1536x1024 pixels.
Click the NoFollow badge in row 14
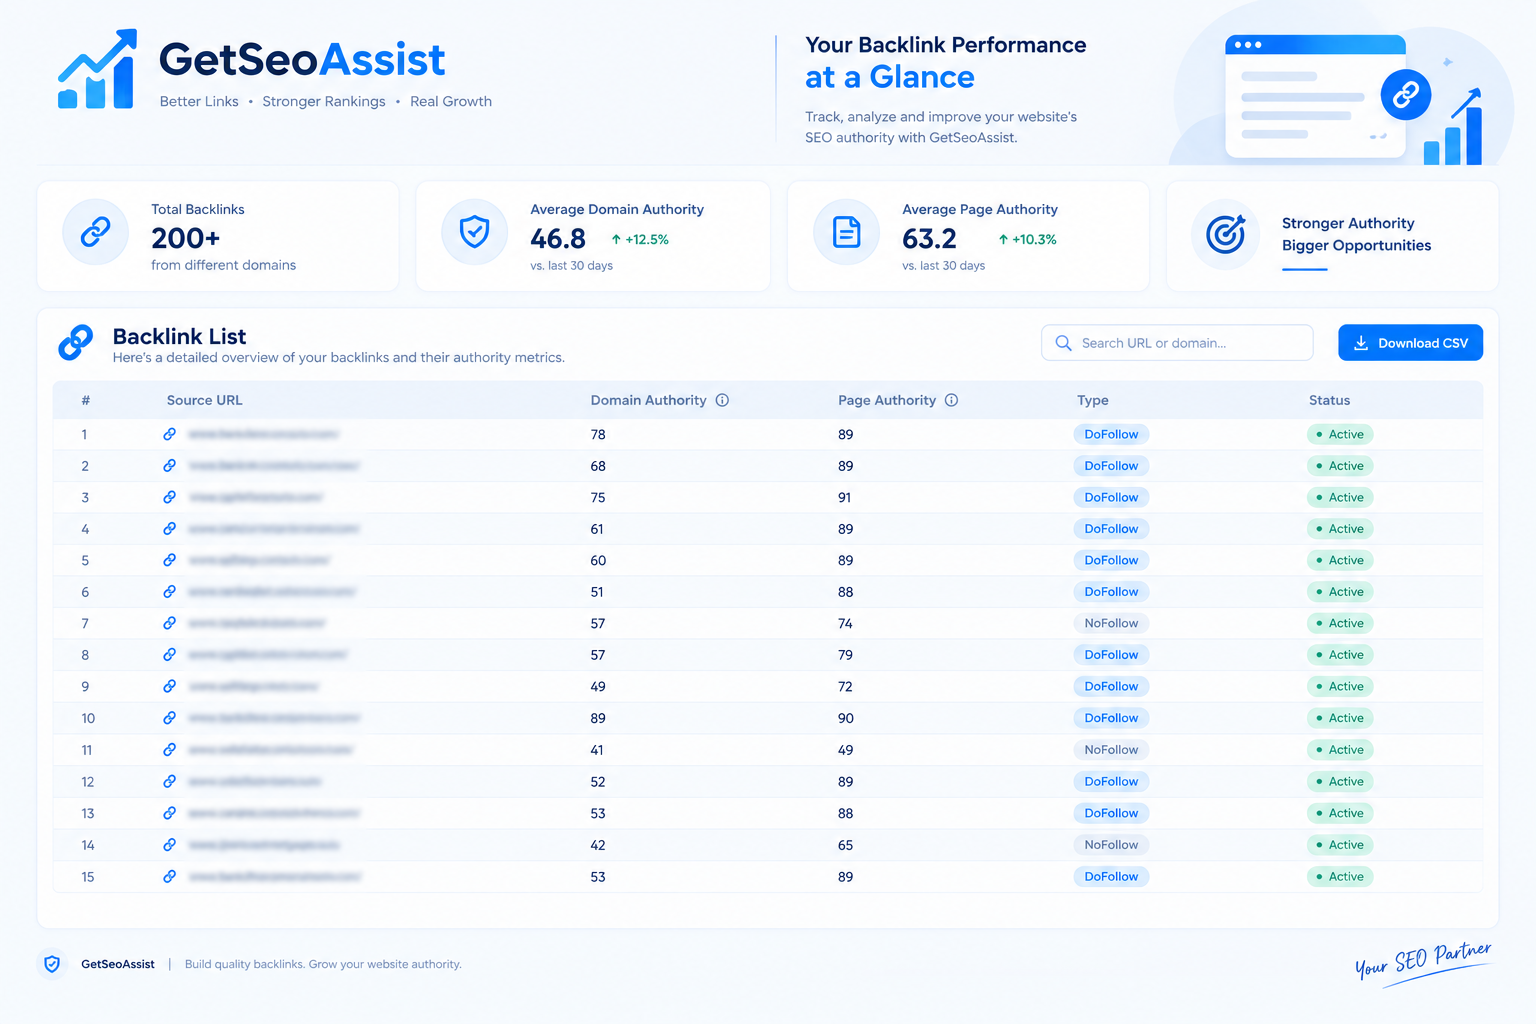click(1111, 845)
